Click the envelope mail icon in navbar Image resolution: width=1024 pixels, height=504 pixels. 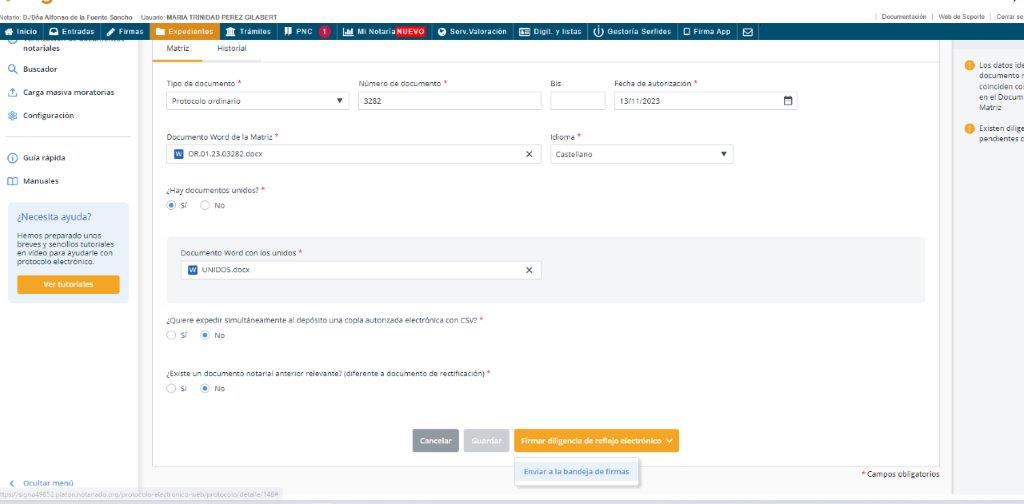(x=748, y=31)
